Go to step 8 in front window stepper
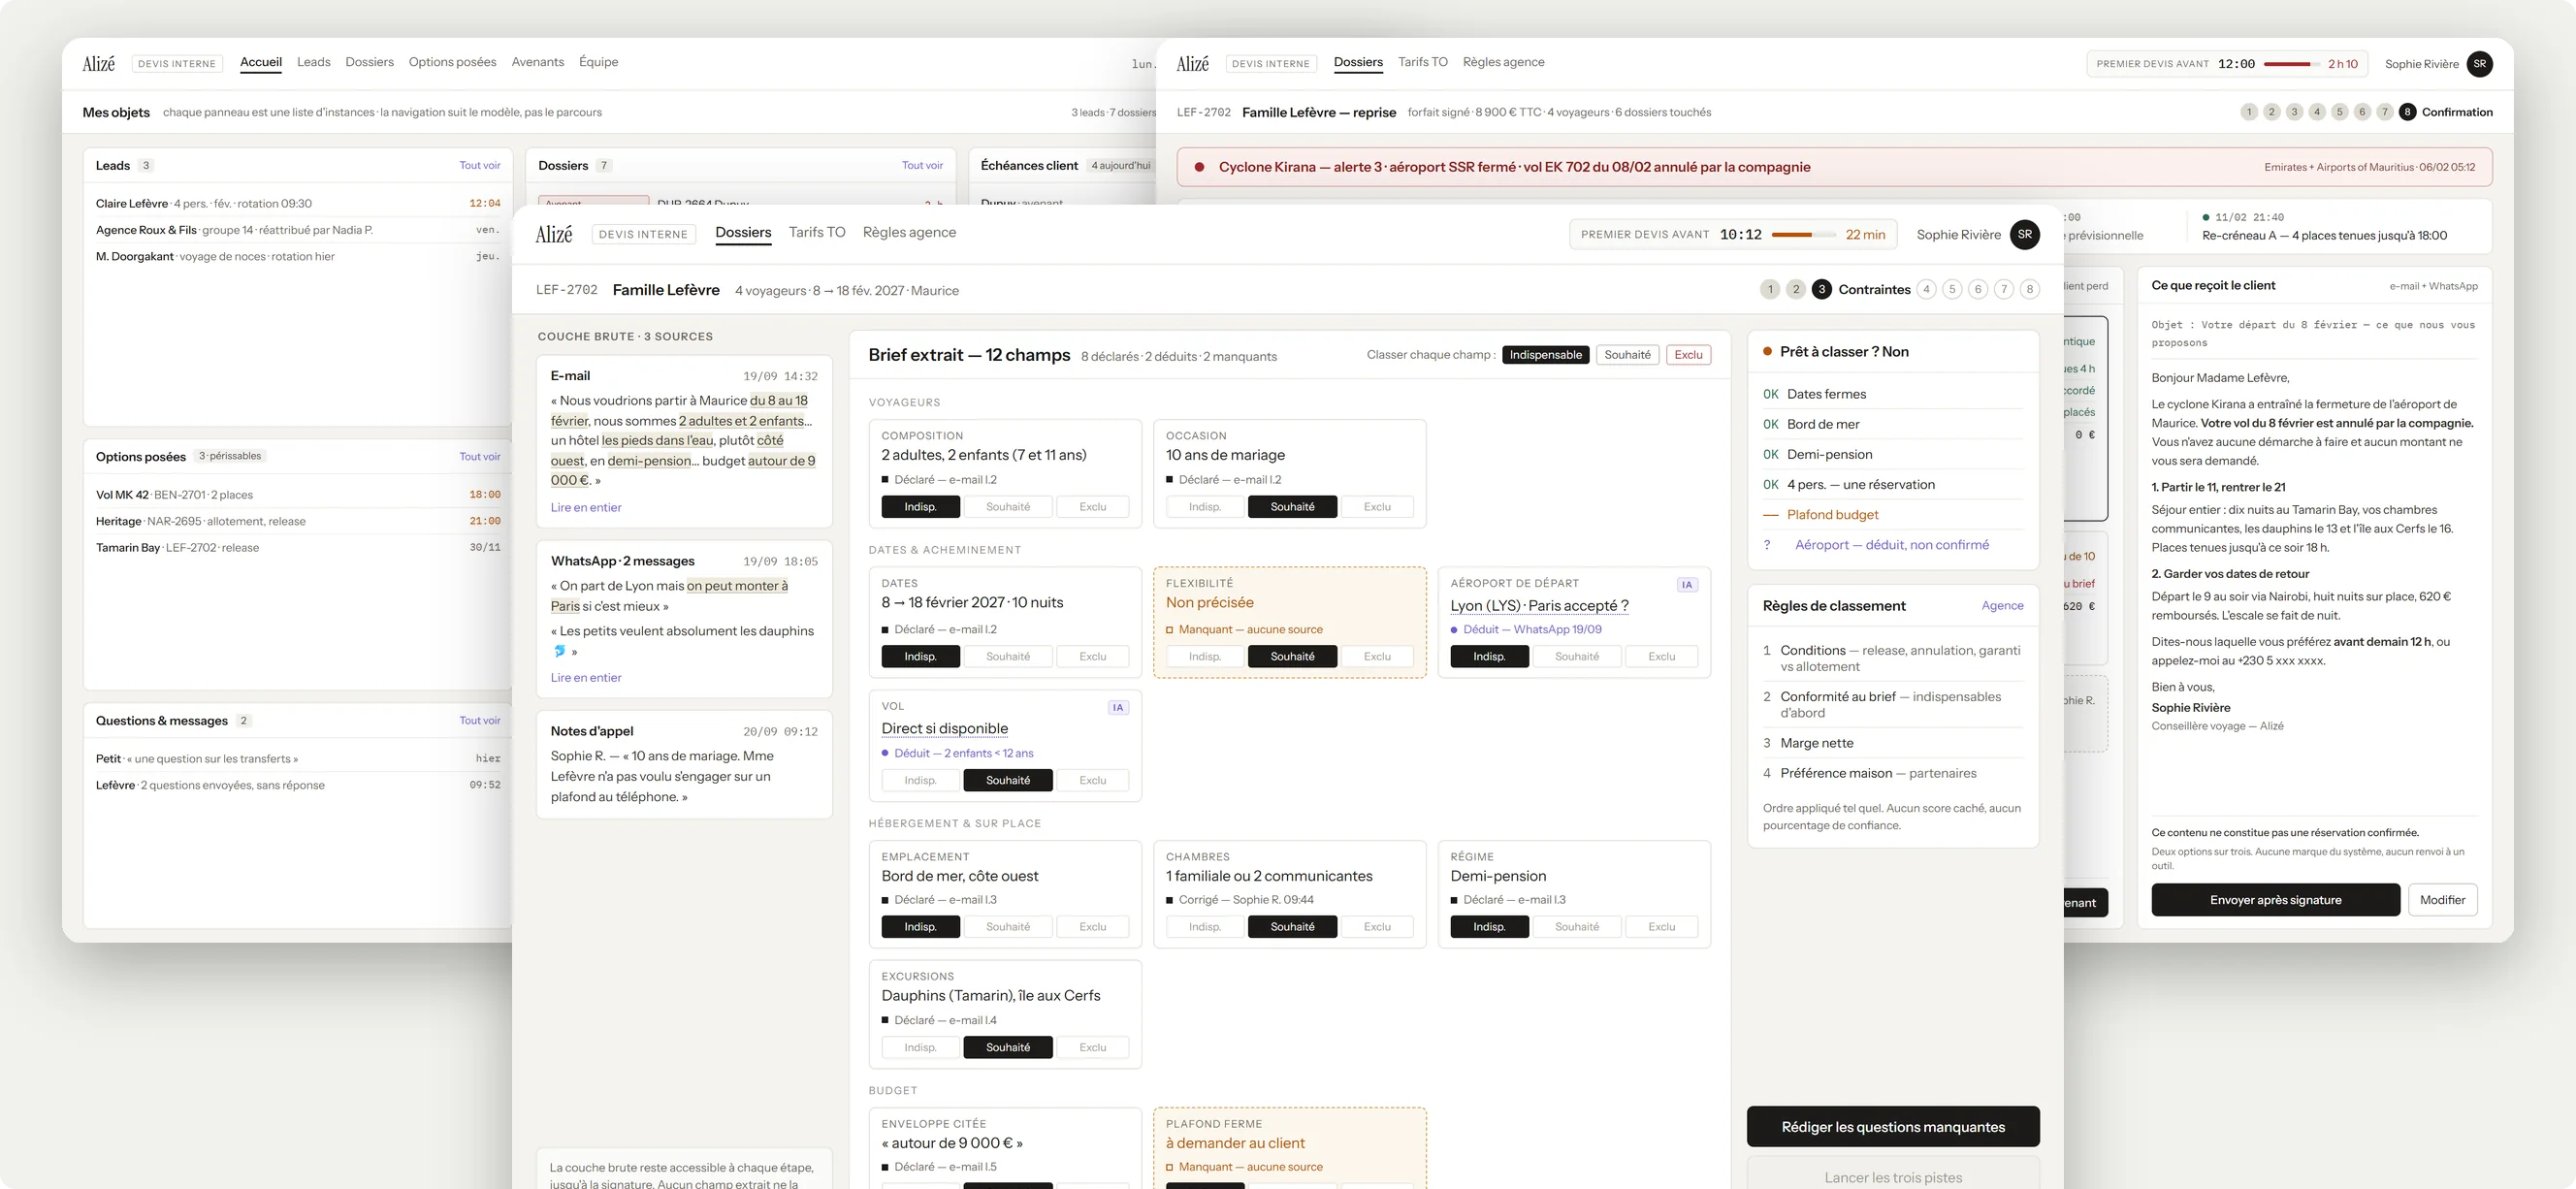 point(2029,289)
